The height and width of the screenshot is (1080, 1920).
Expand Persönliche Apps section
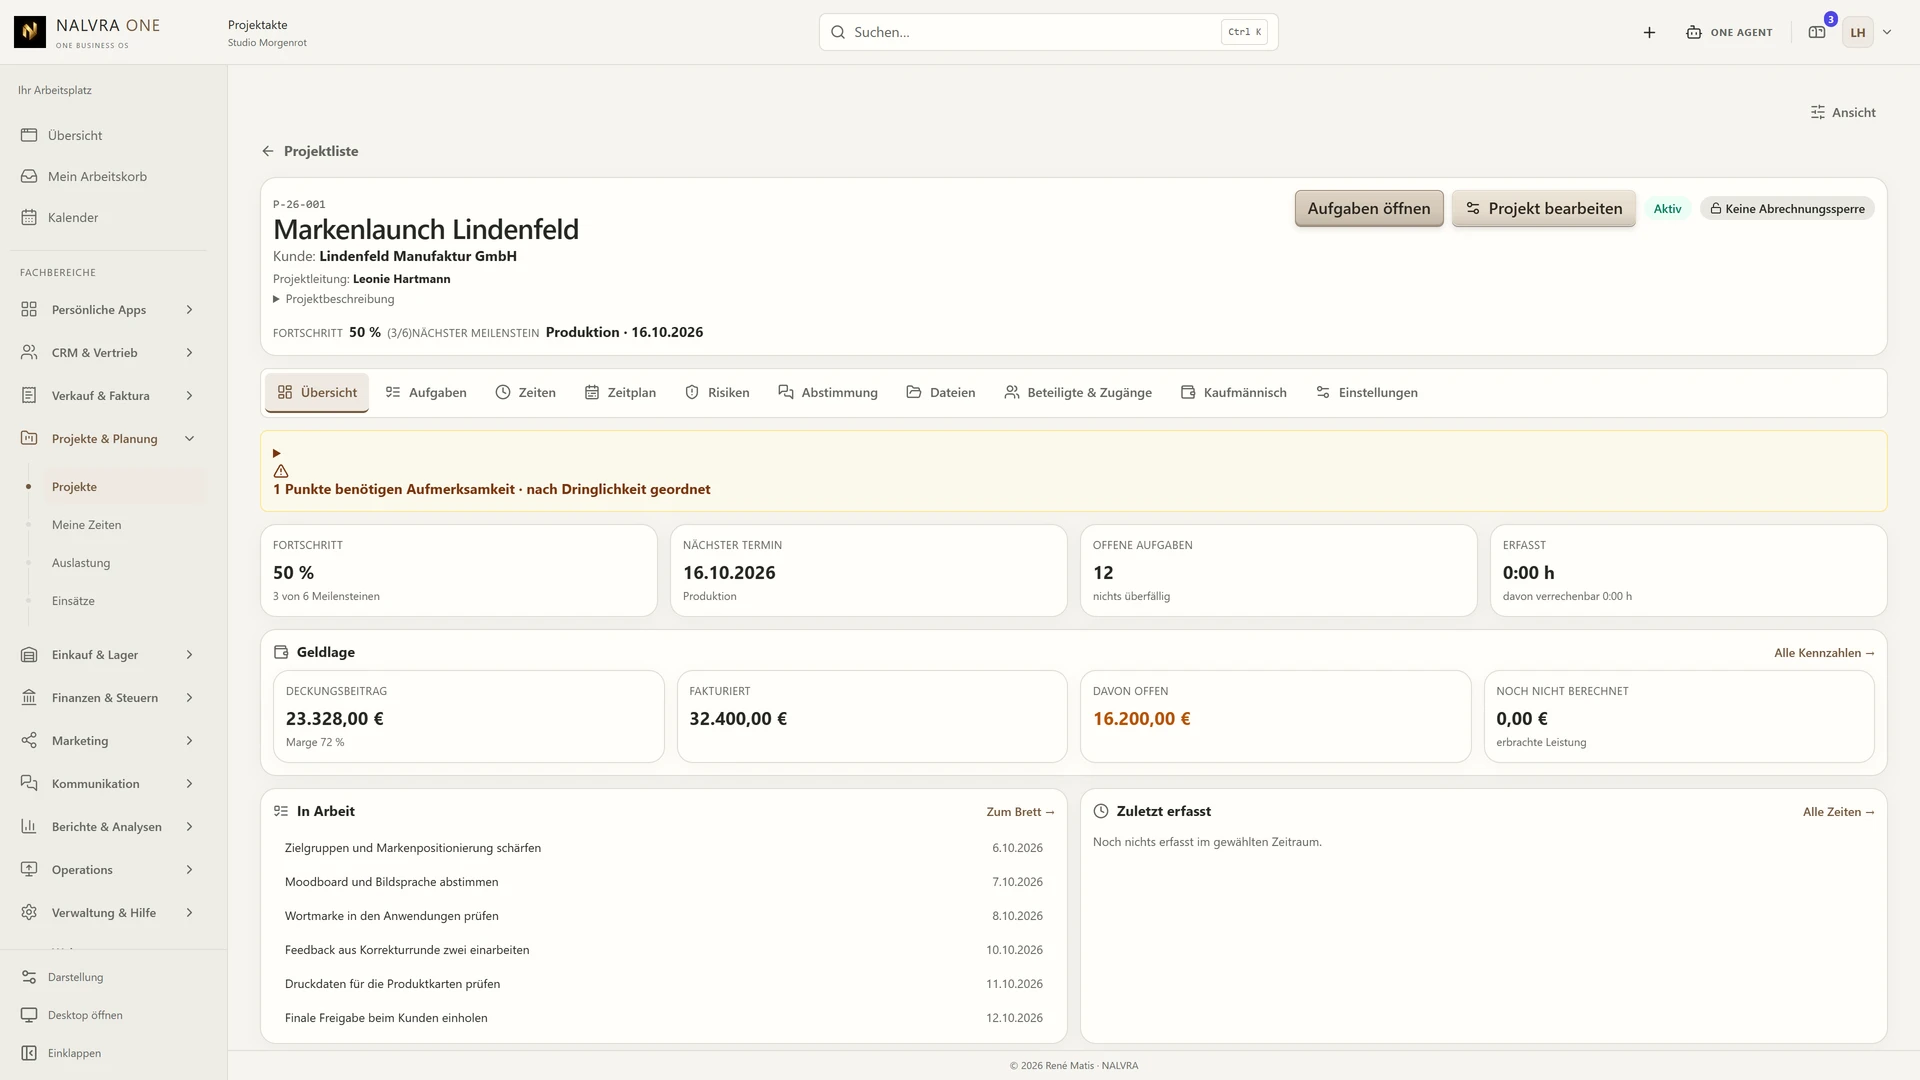point(107,310)
